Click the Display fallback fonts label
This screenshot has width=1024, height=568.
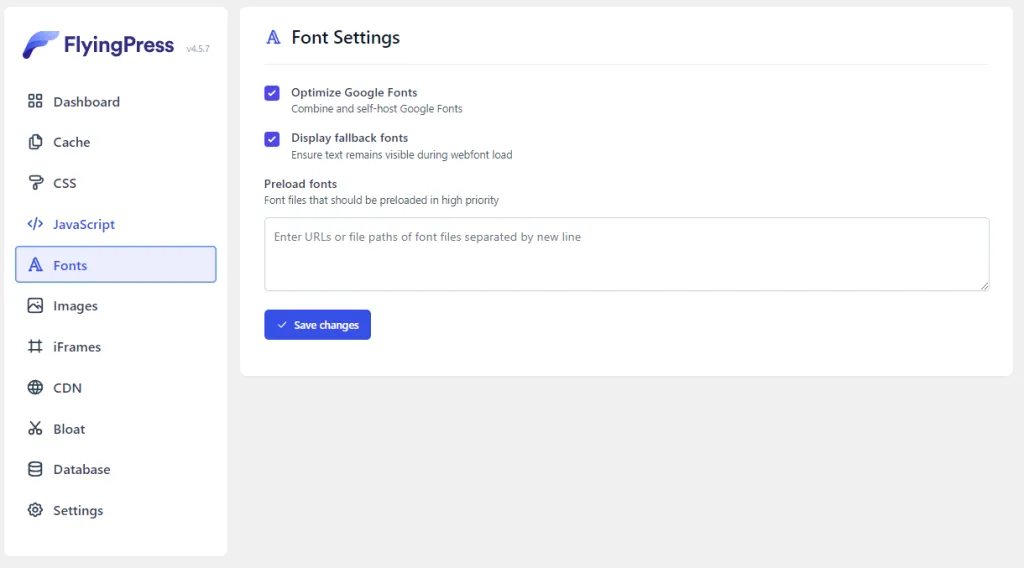(x=349, y=138)
